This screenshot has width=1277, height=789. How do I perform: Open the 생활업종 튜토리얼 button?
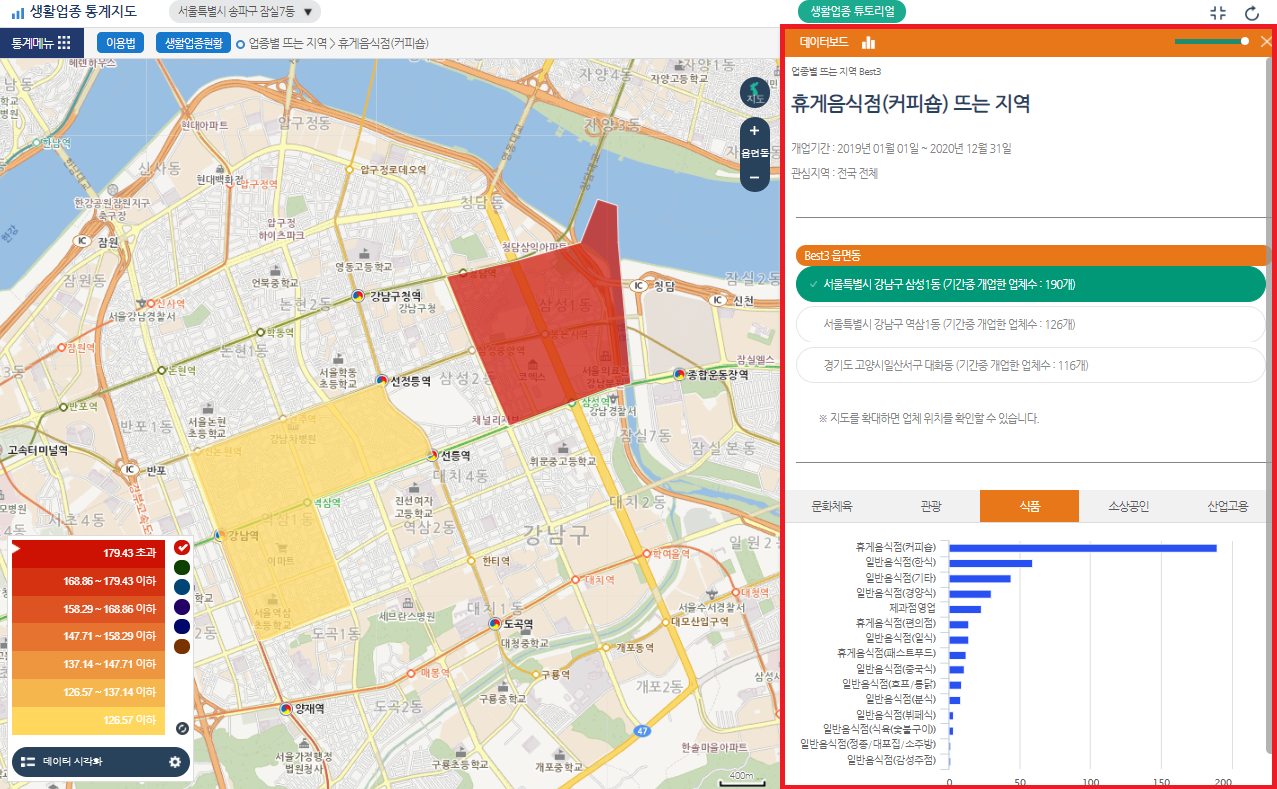pyautogui.click(x=852, y=12)
